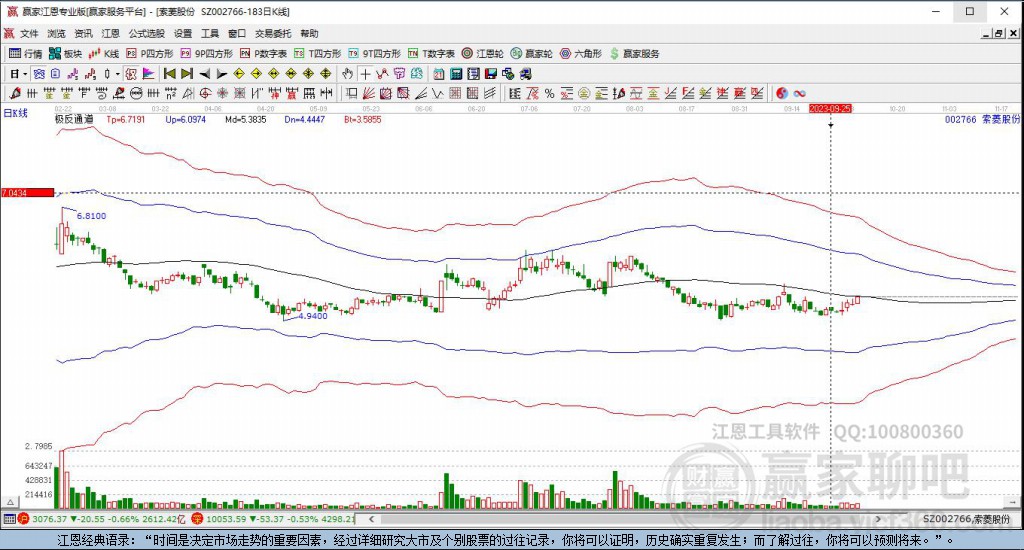
Task: Launch the 赢家轮 wheel tool
Action: coord(532,54)
